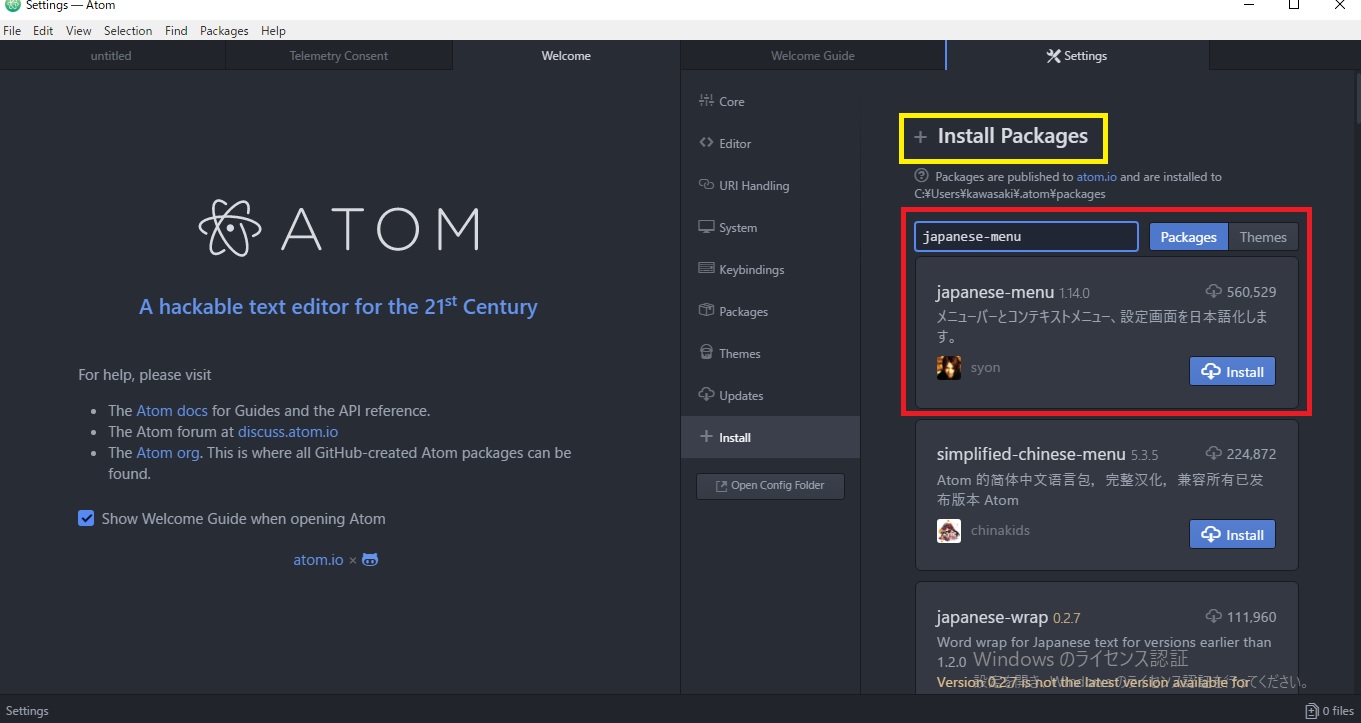
Task: Open the Core settings section
Action: 728,101
